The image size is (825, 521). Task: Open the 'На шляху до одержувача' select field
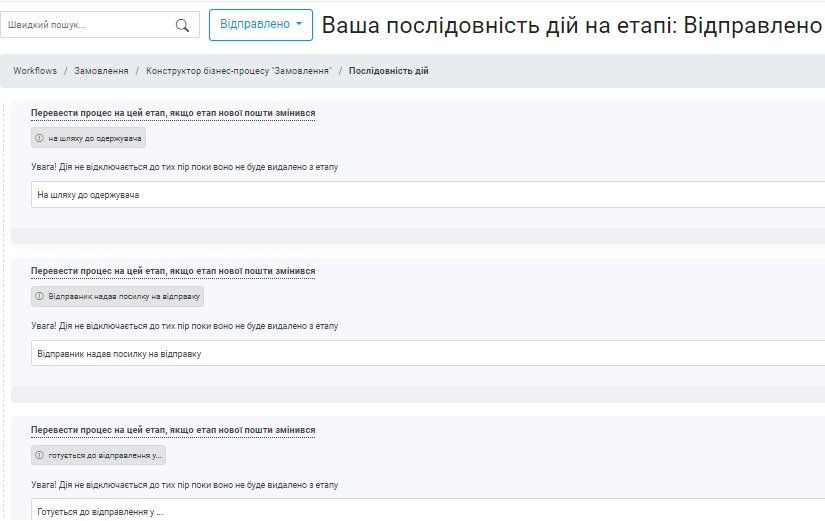[x=428, y=195]
